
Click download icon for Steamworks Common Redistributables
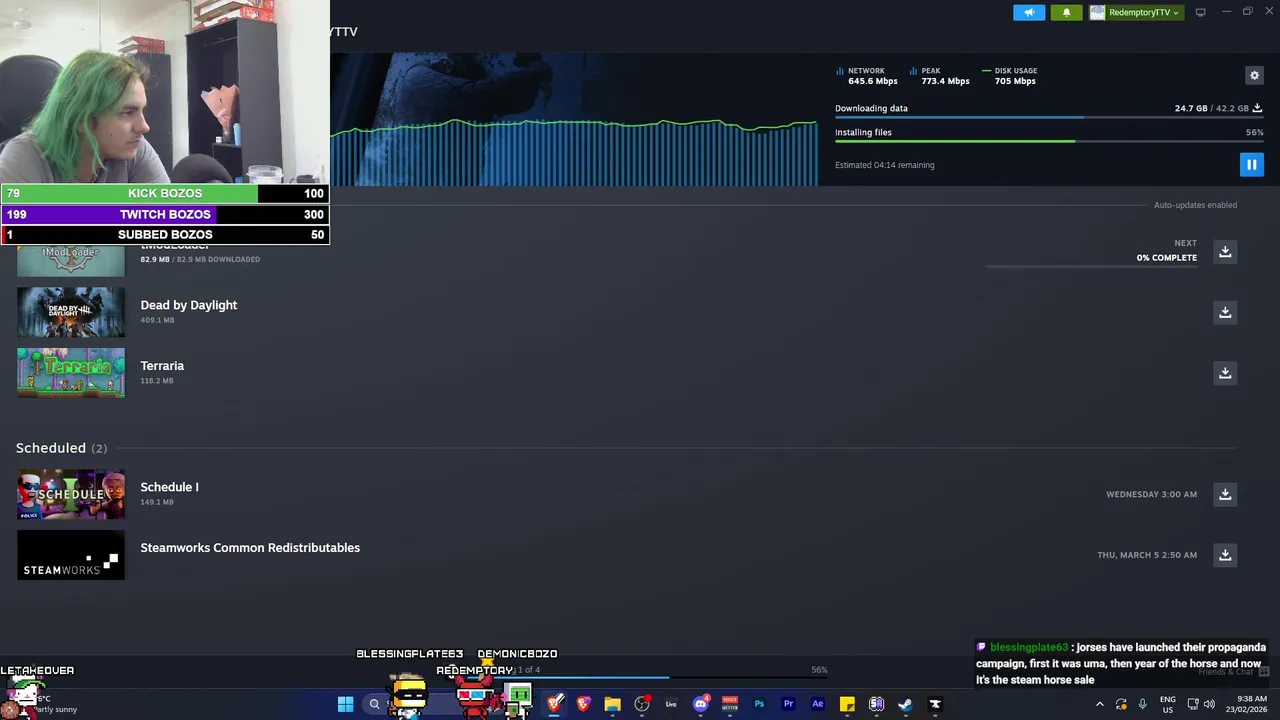point(1225,555)
